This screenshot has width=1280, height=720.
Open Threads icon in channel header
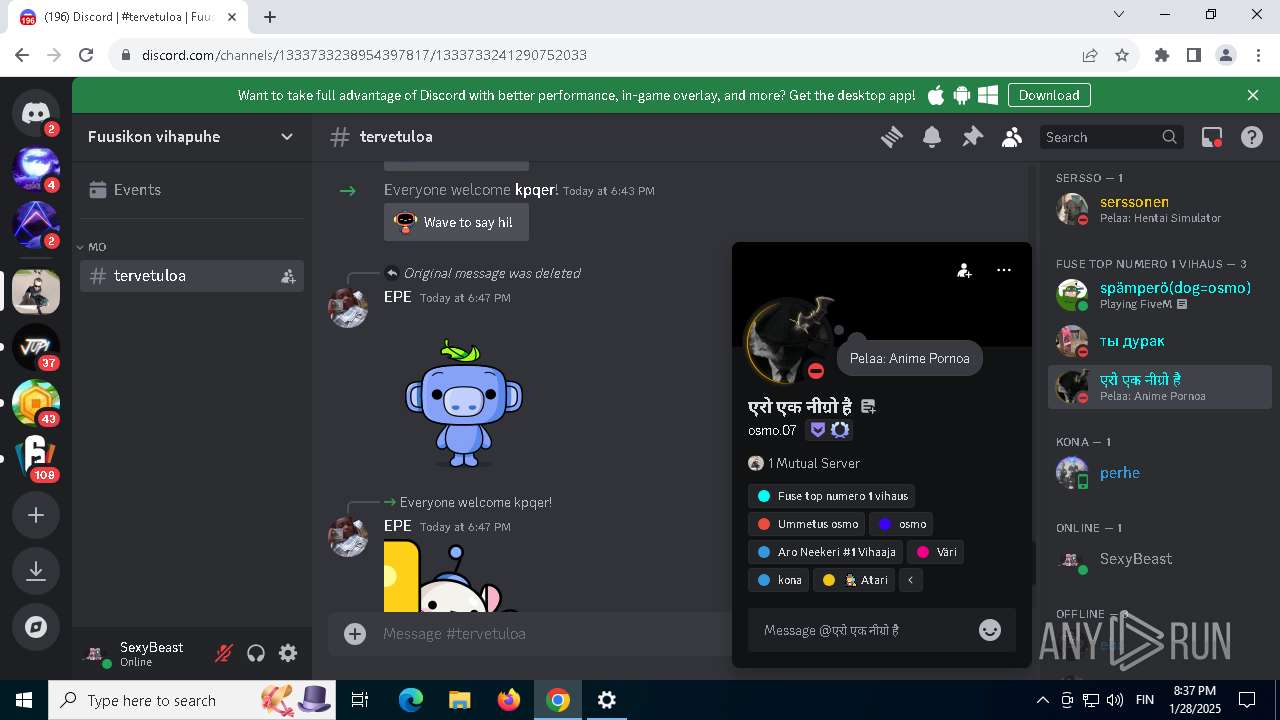892,137
